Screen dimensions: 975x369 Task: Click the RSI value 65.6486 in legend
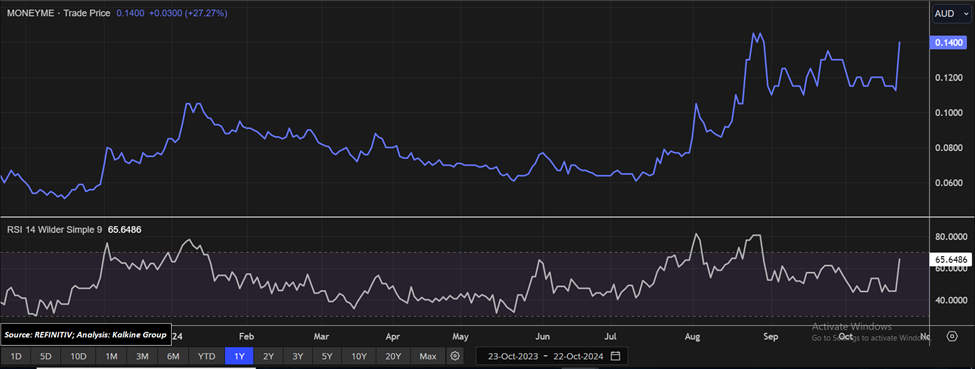(x=124, y=230)
